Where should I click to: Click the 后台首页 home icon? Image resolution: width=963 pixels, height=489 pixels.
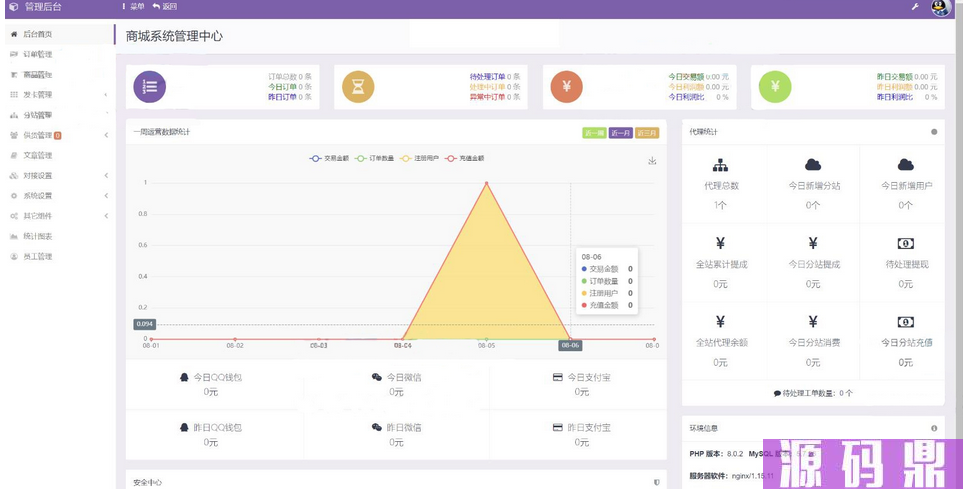[x=14, y=34]
